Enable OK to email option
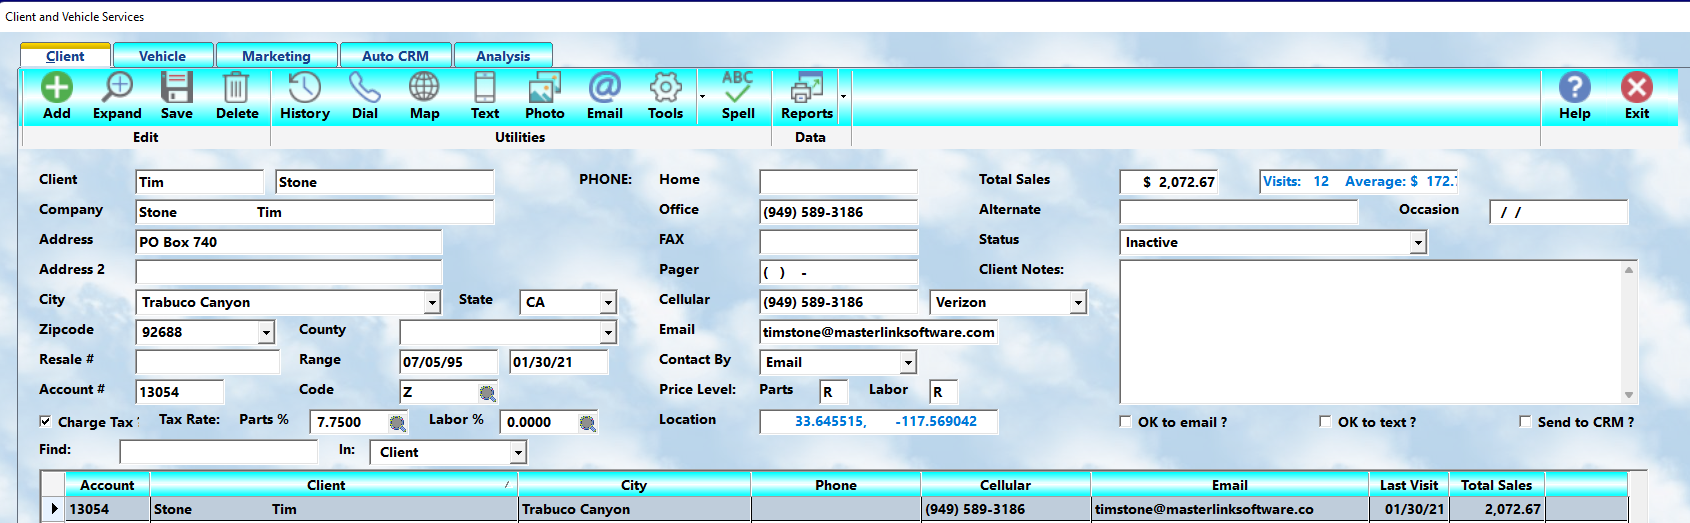Image resolution: width=1690 pixels, height=523 pixels. (x=1125, y=422)
